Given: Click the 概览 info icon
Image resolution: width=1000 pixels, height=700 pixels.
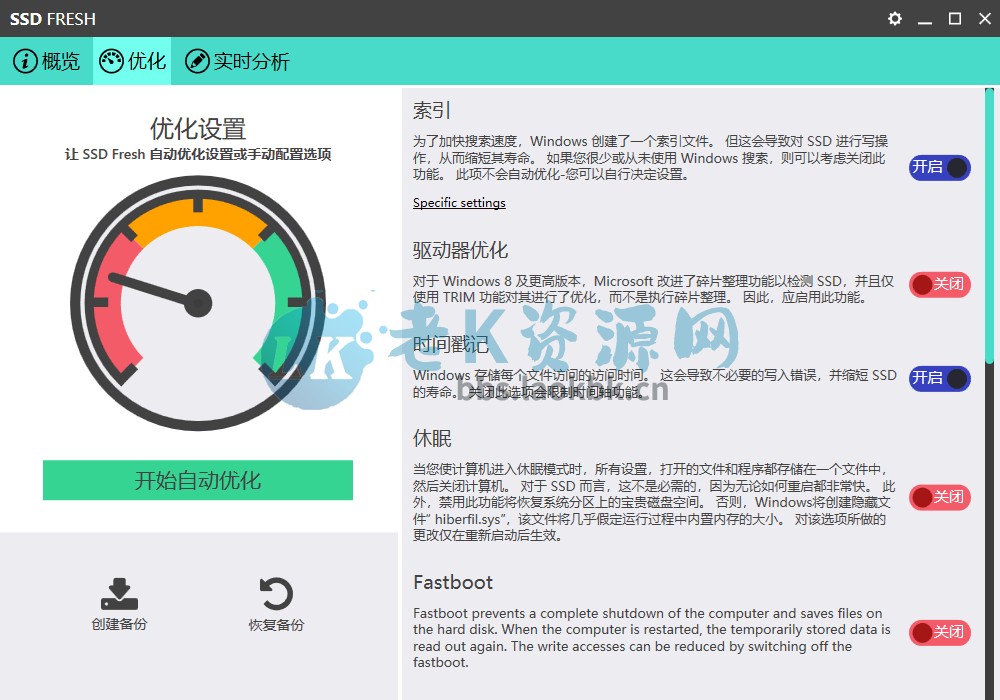Looking at the screenshot, I should 24,61.
